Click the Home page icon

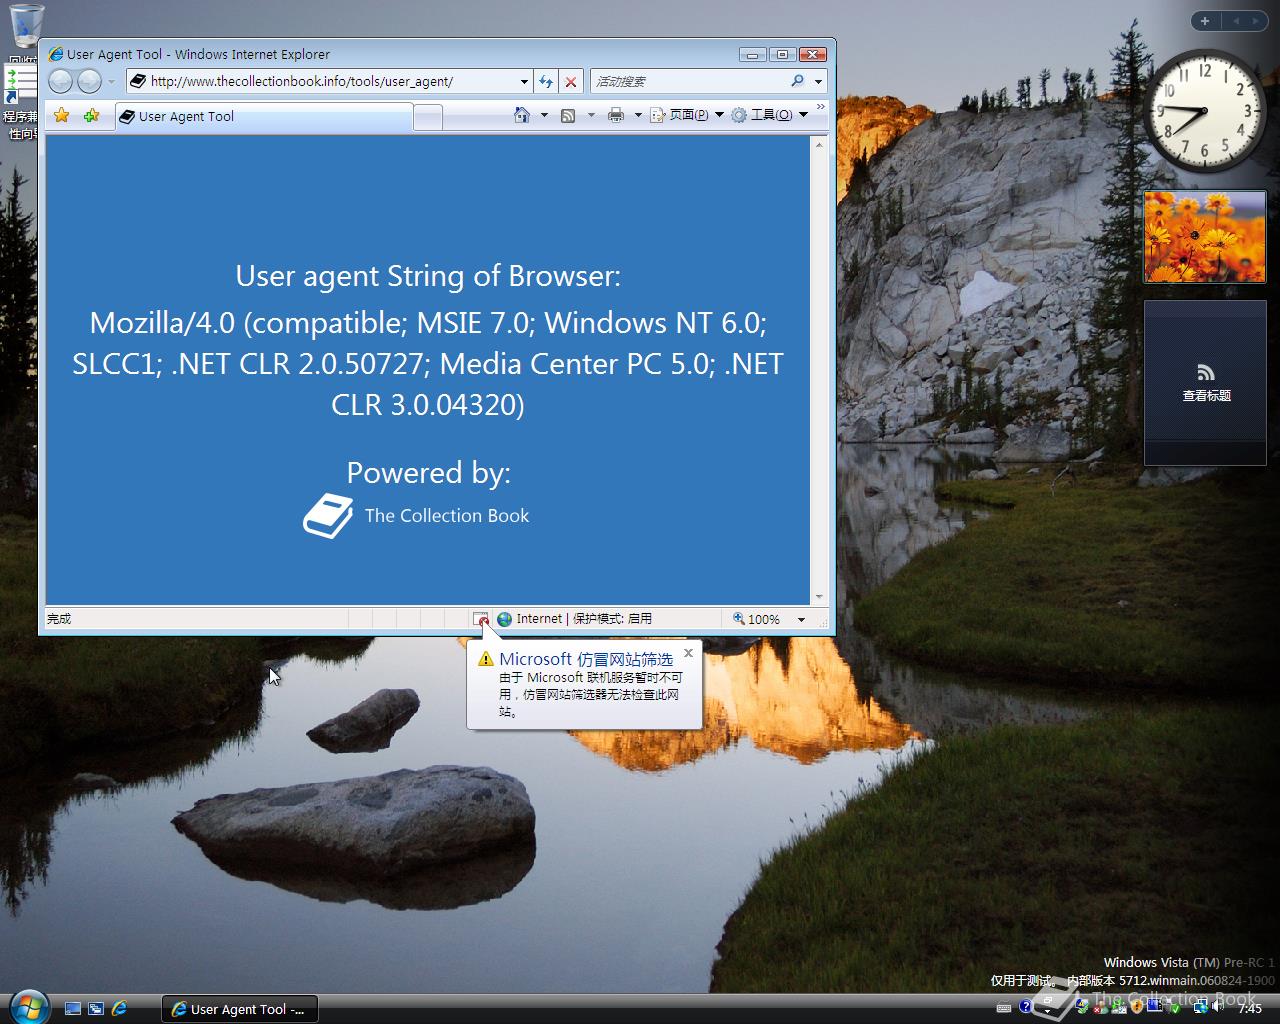pos(522,115)
